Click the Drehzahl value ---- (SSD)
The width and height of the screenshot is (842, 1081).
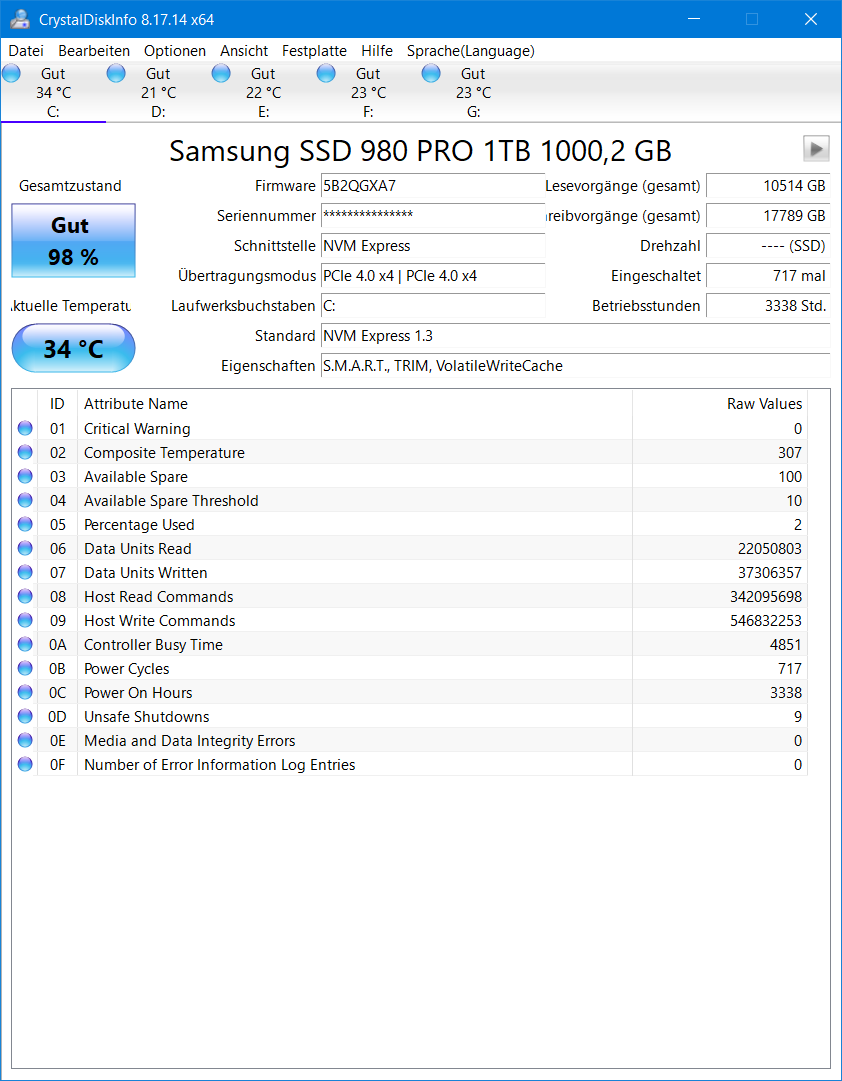tap(768, 245)
